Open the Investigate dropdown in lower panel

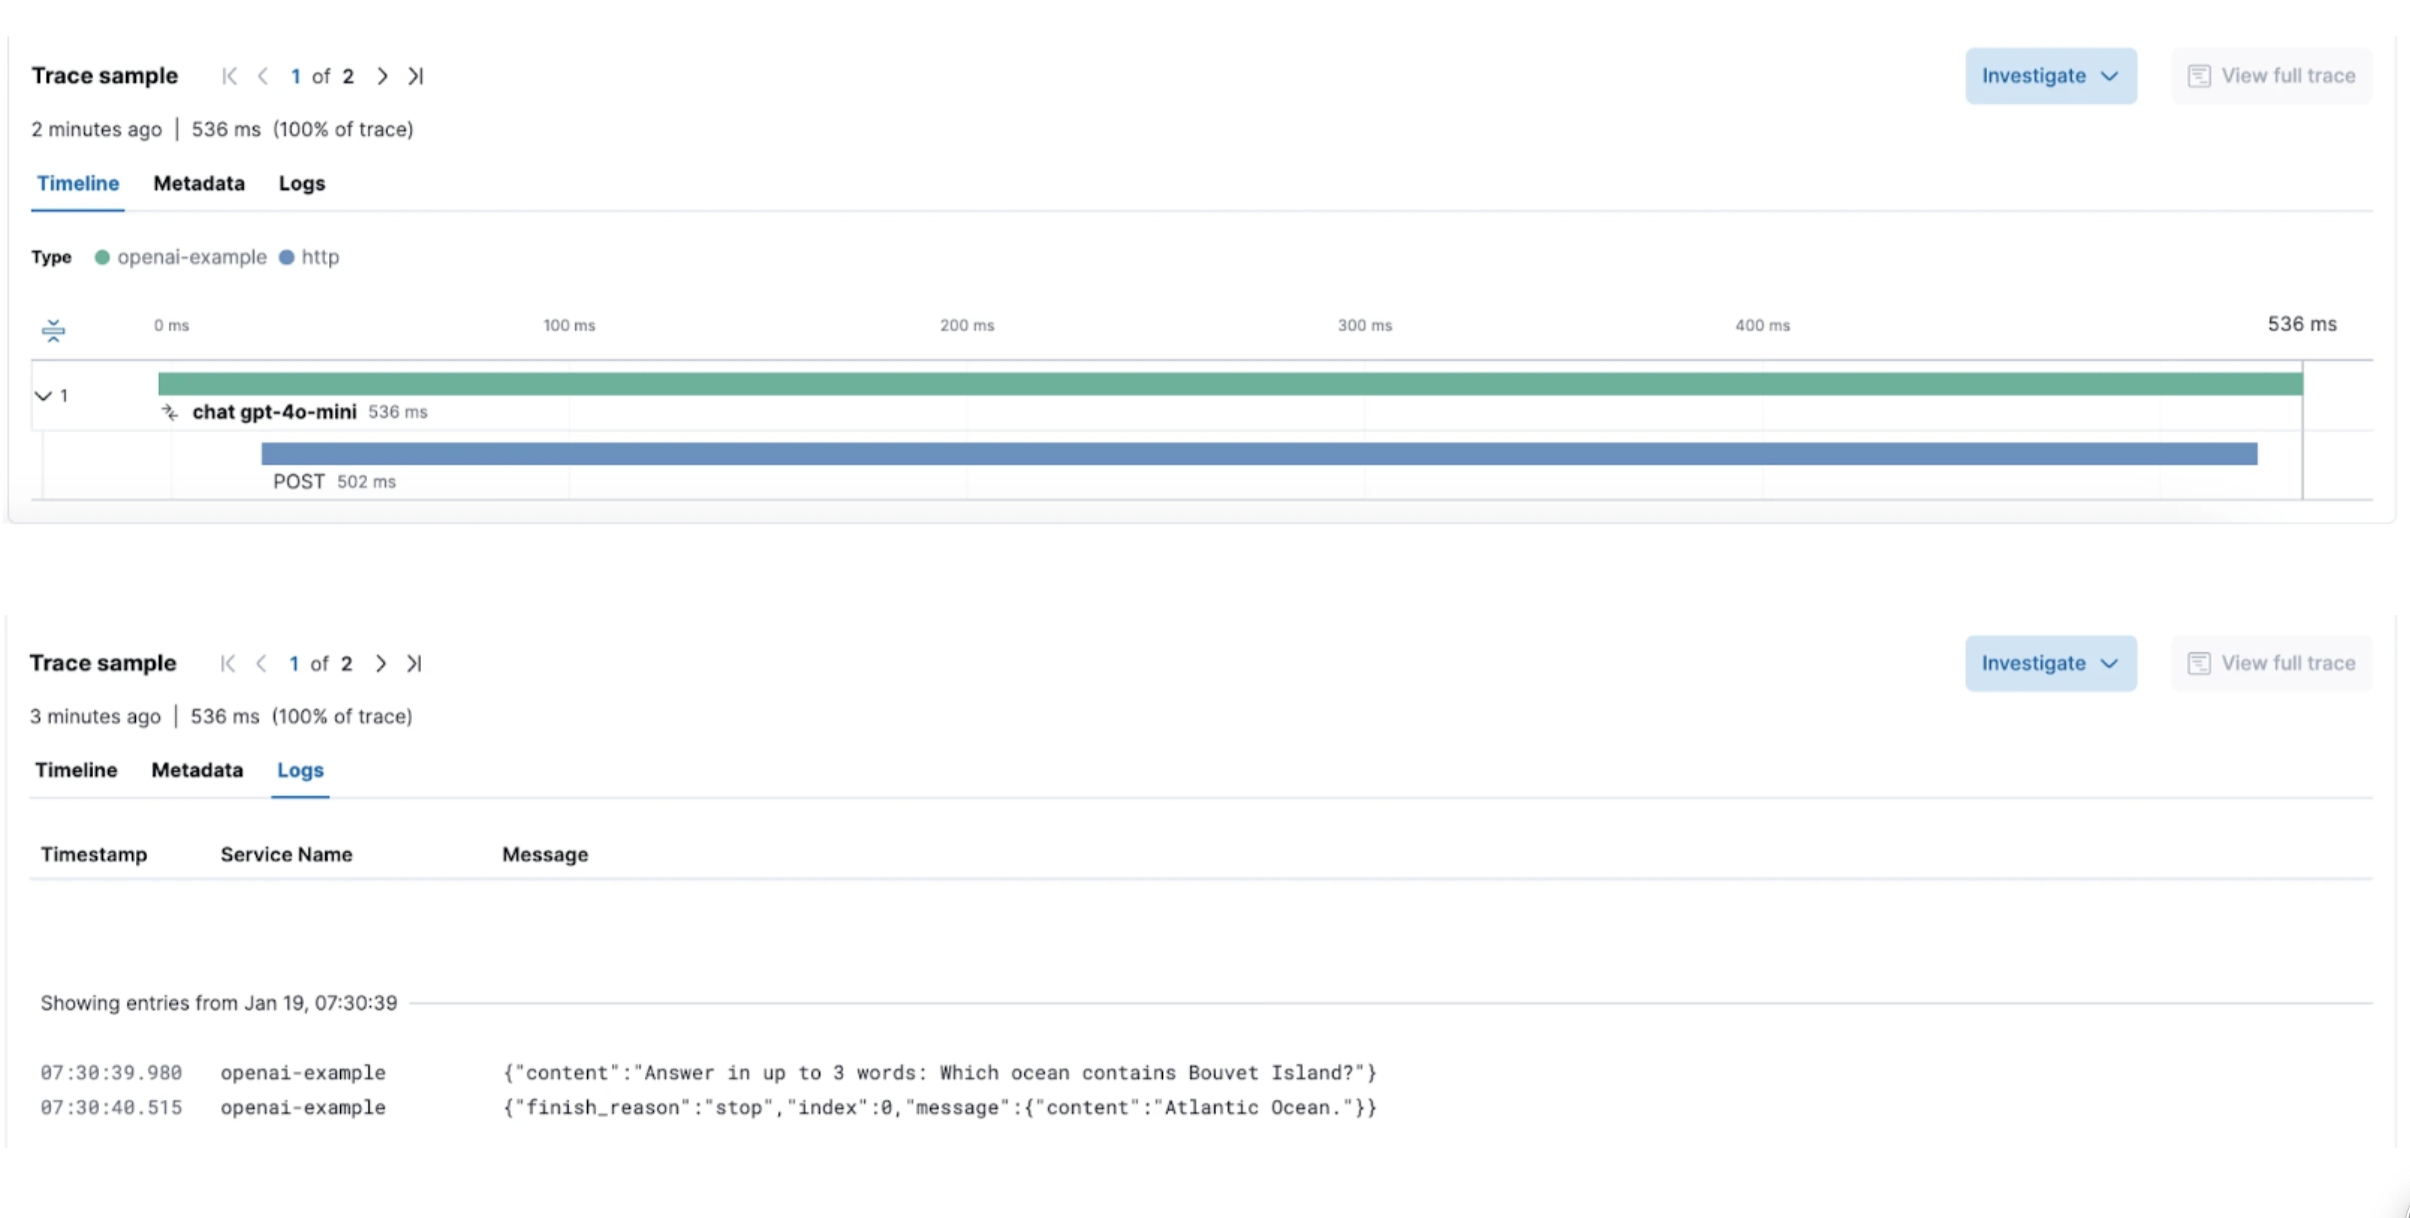pos(2050,663)
